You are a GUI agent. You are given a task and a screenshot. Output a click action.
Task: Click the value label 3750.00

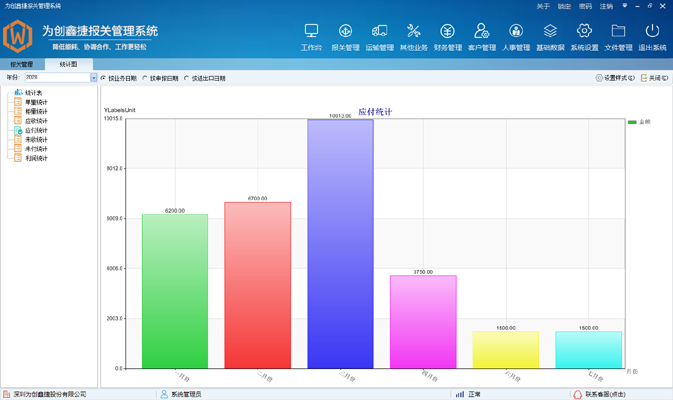[x=423, y=272]
